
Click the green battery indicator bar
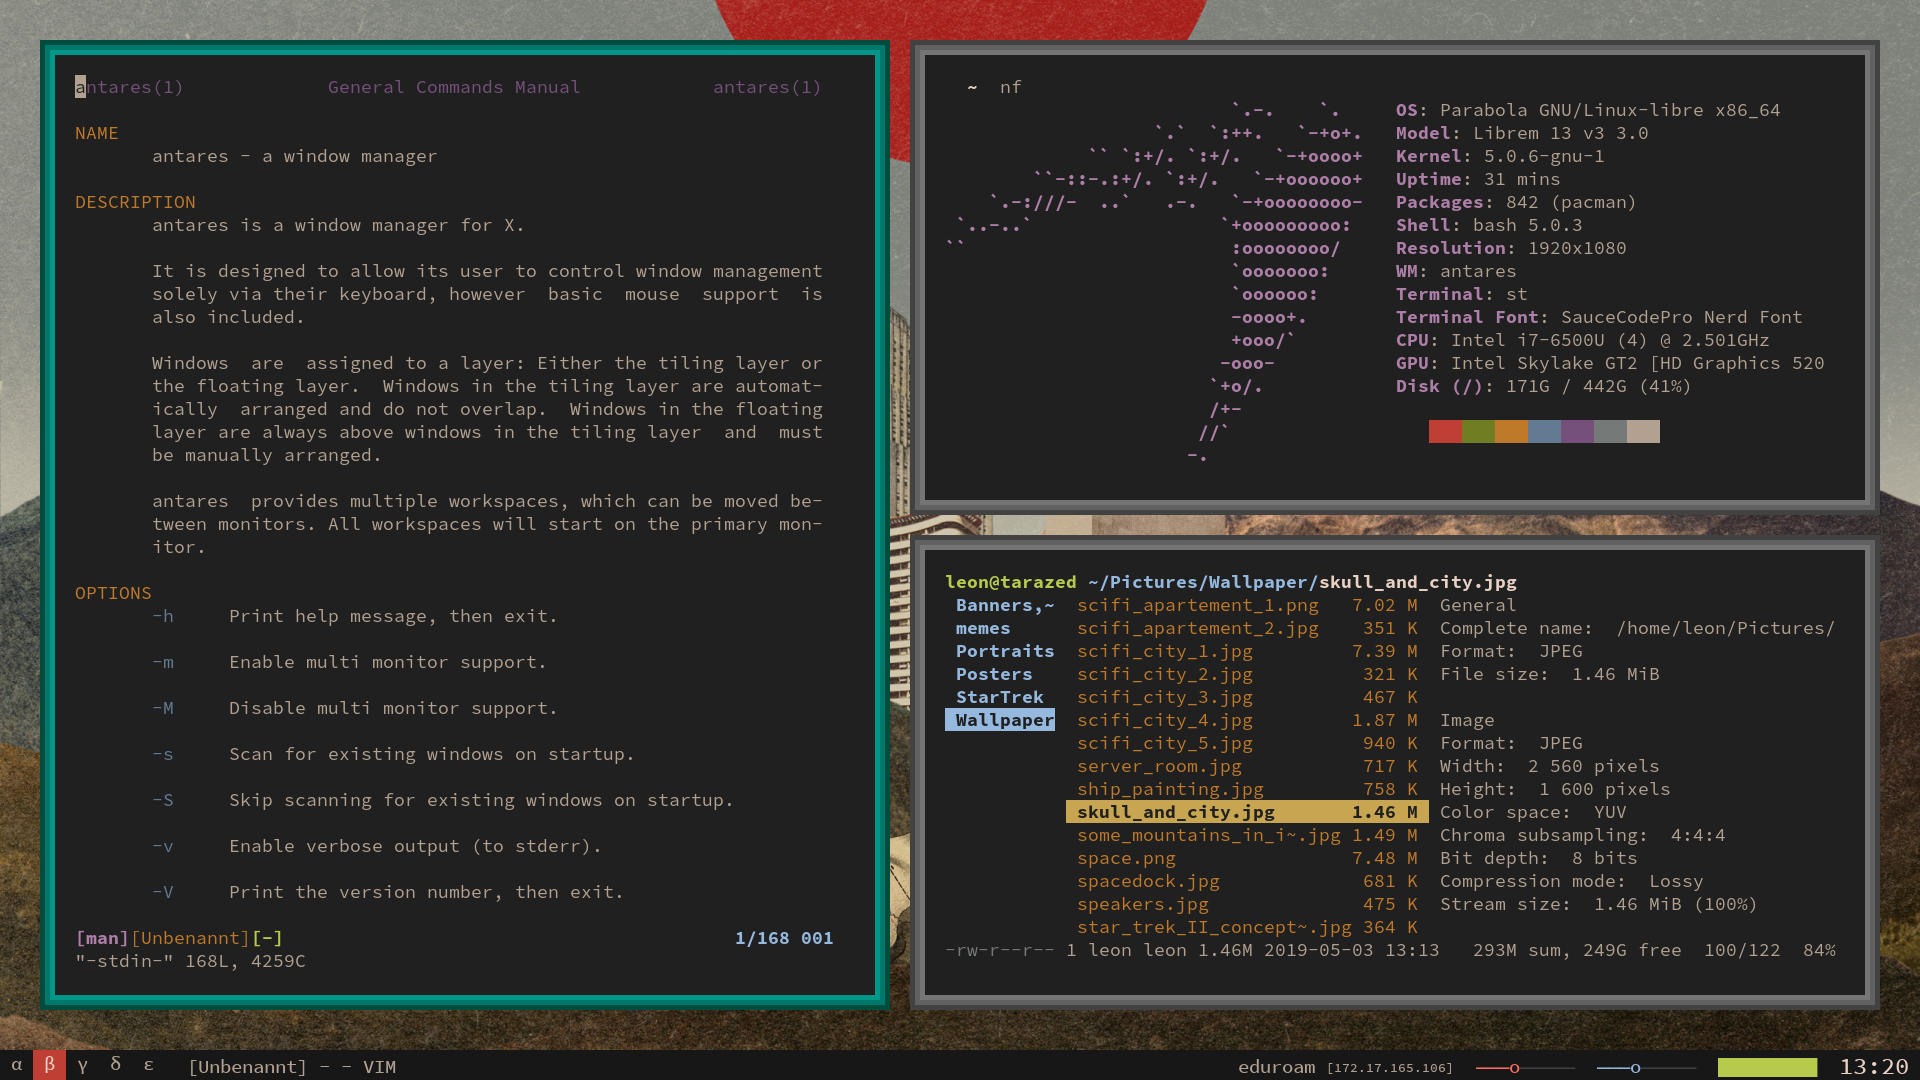pyautogui.click(x=1767, y=1067)
